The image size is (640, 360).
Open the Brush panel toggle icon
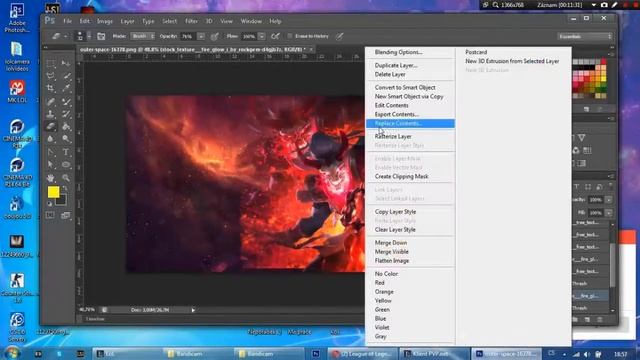click(101, 36)
